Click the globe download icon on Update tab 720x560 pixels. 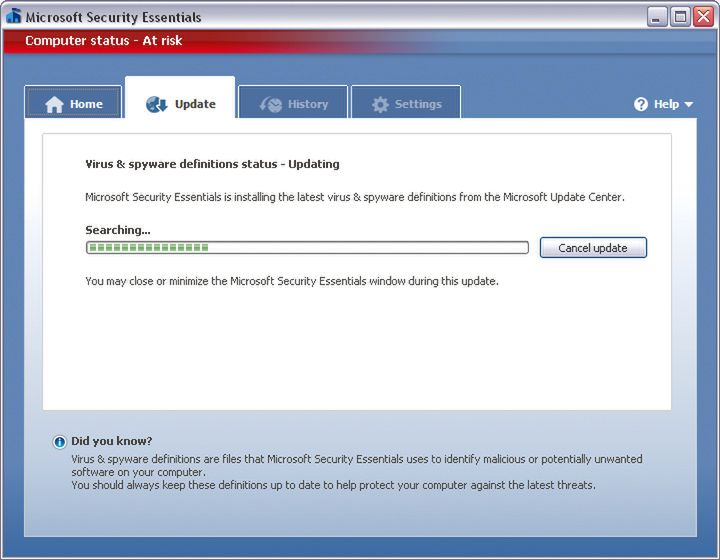click(157, 104)
